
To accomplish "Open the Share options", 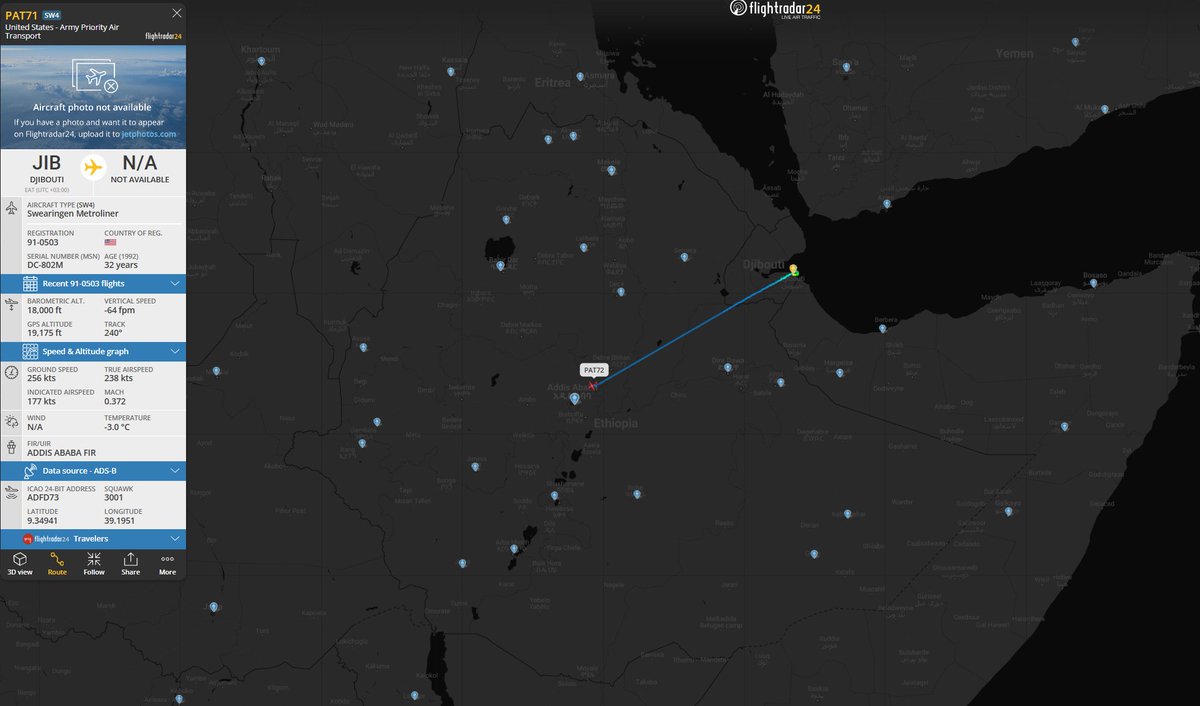I will click(x=130, y=564).
